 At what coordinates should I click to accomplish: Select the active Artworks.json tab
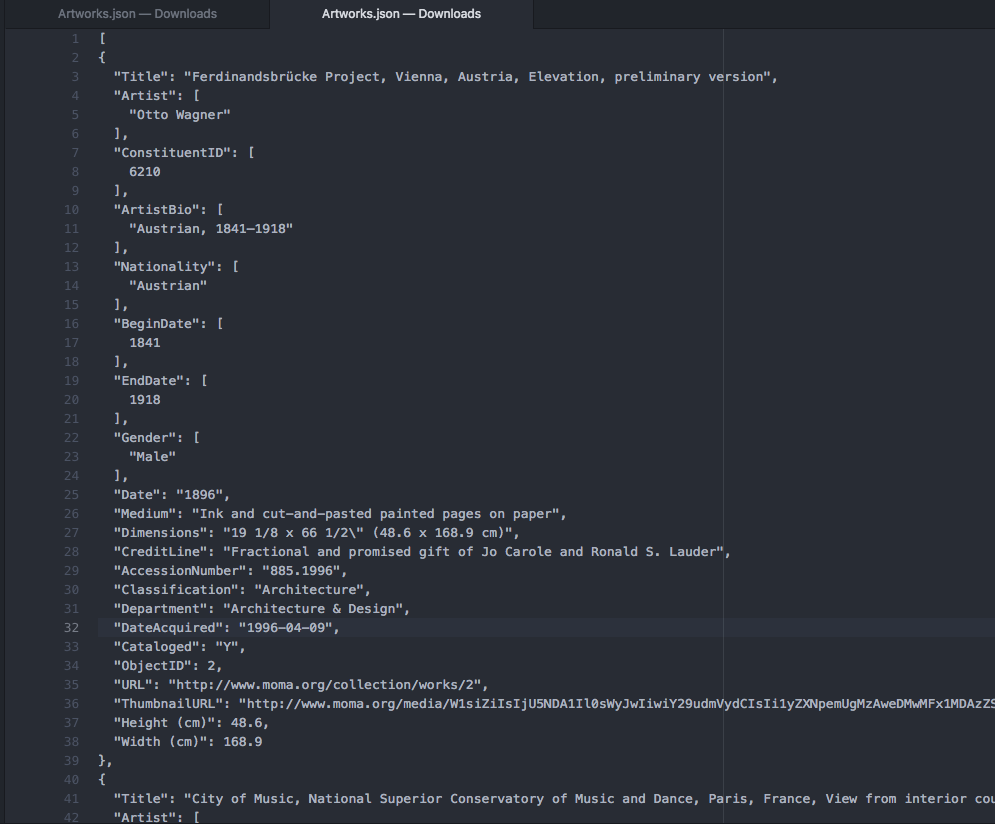click(x=401, y=14)
